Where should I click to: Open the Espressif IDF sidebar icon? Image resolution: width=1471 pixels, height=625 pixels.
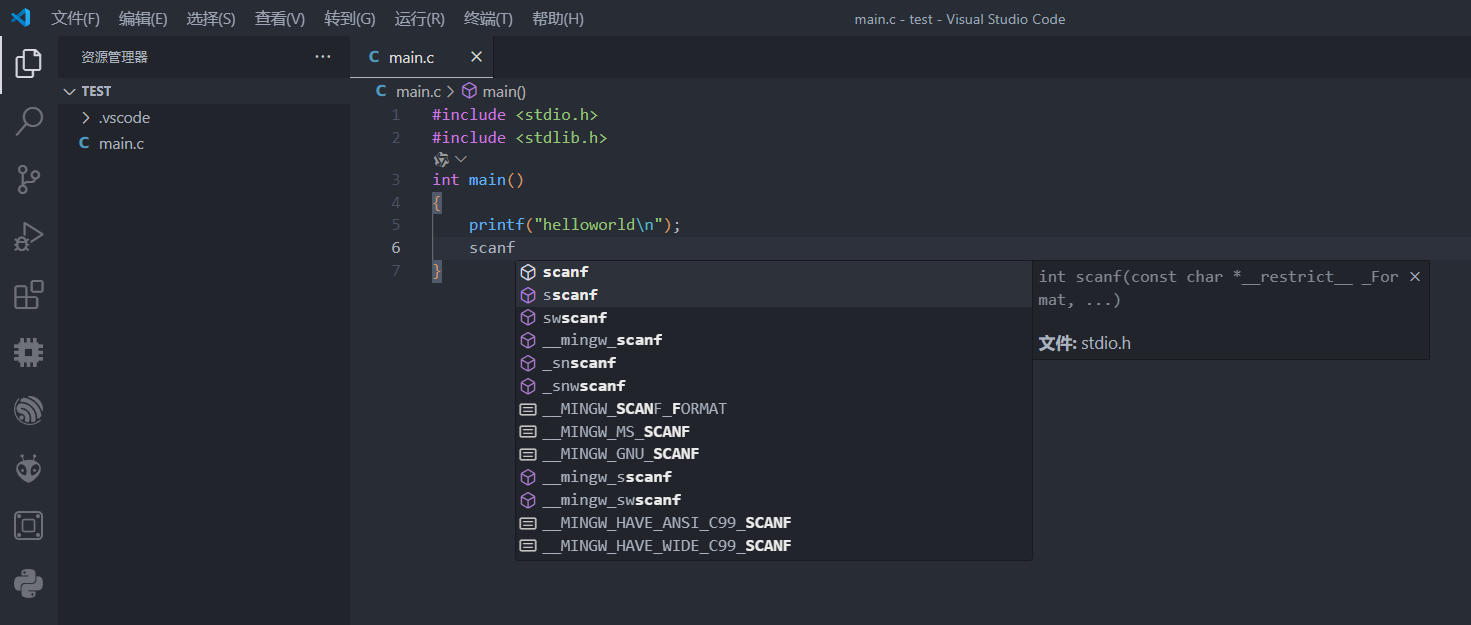[x=28, y=410]
